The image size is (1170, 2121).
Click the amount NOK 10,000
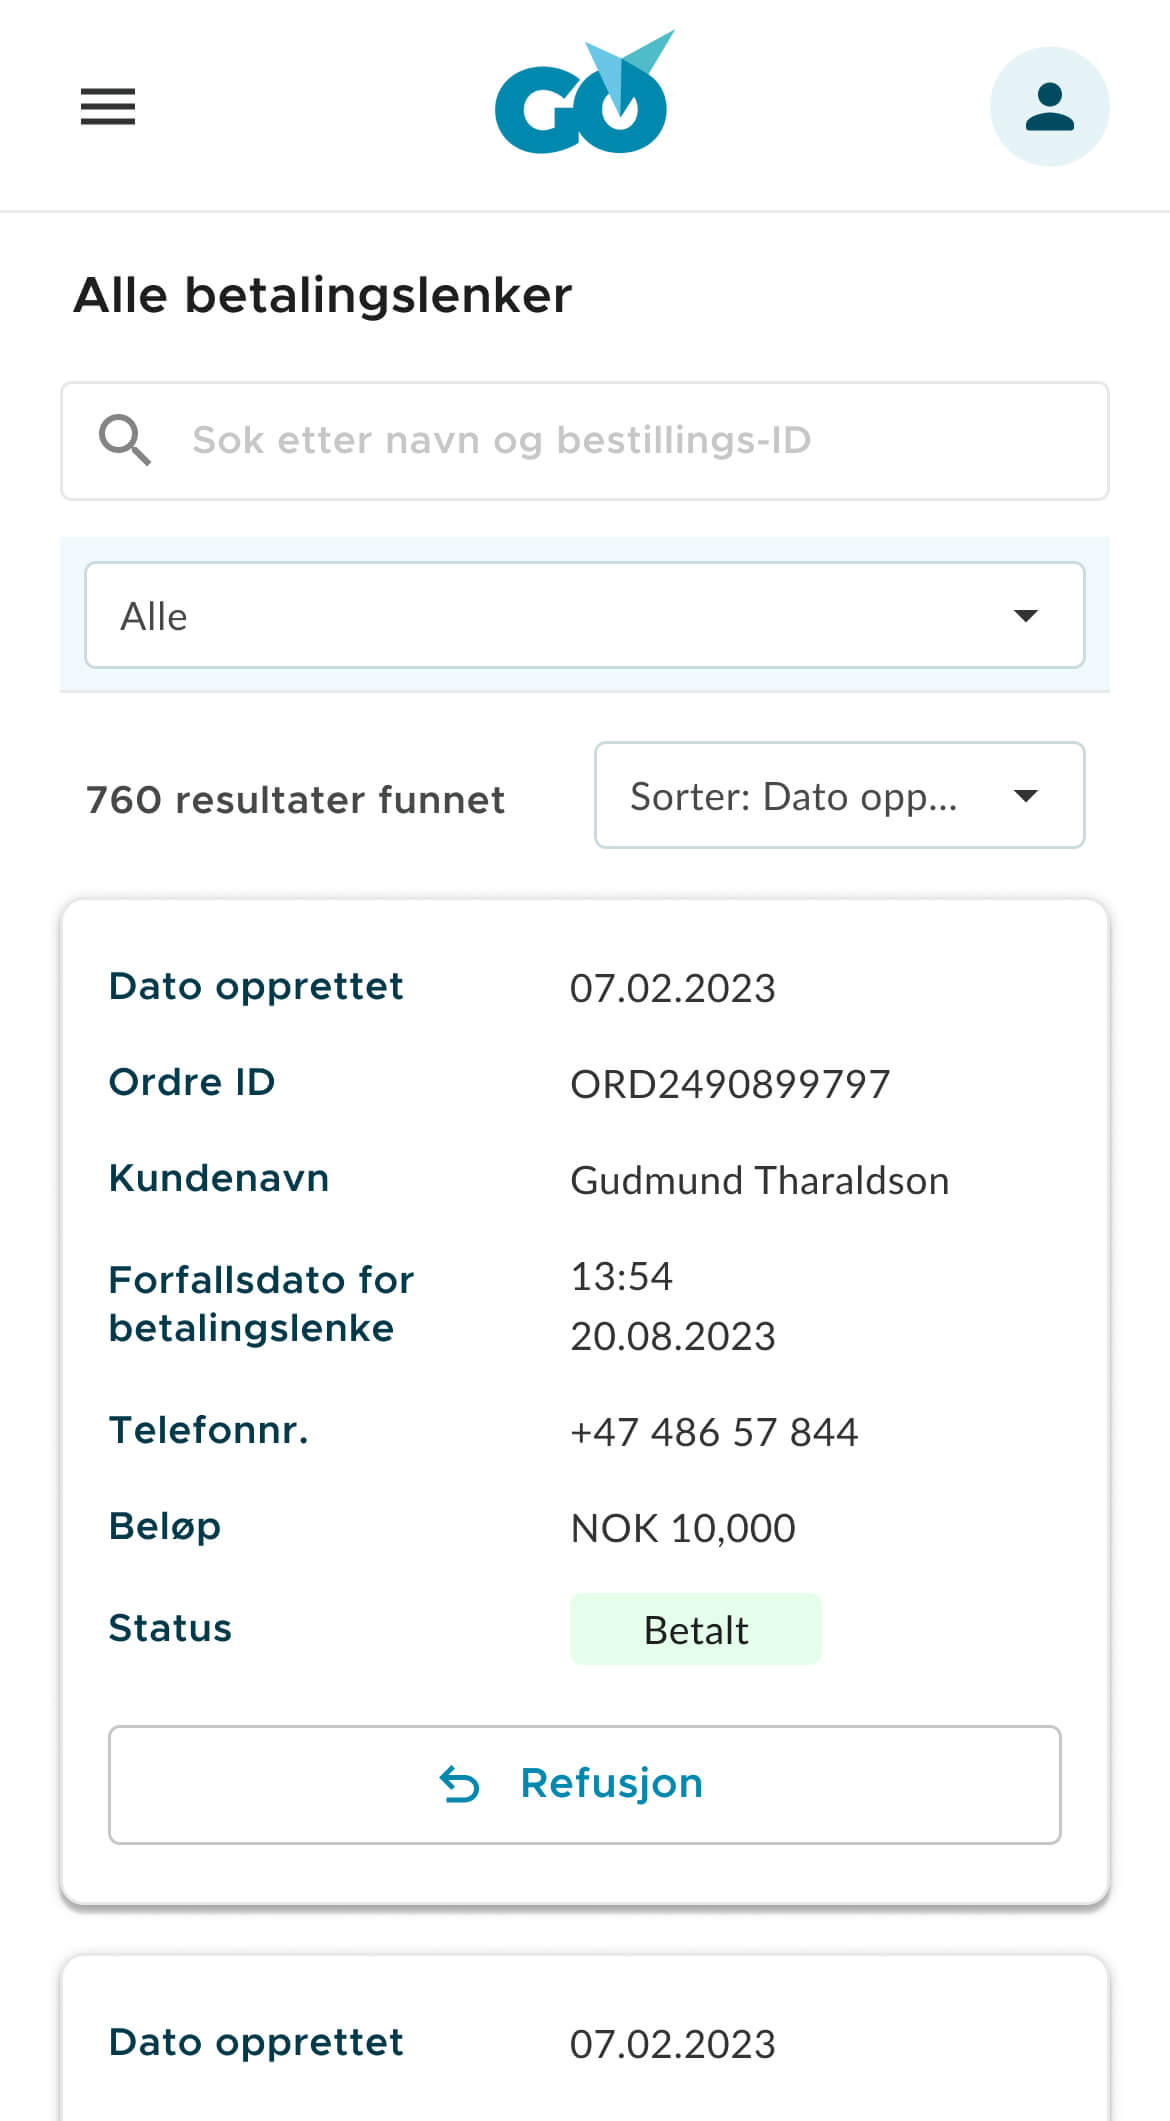click(x=683, y=1528)
